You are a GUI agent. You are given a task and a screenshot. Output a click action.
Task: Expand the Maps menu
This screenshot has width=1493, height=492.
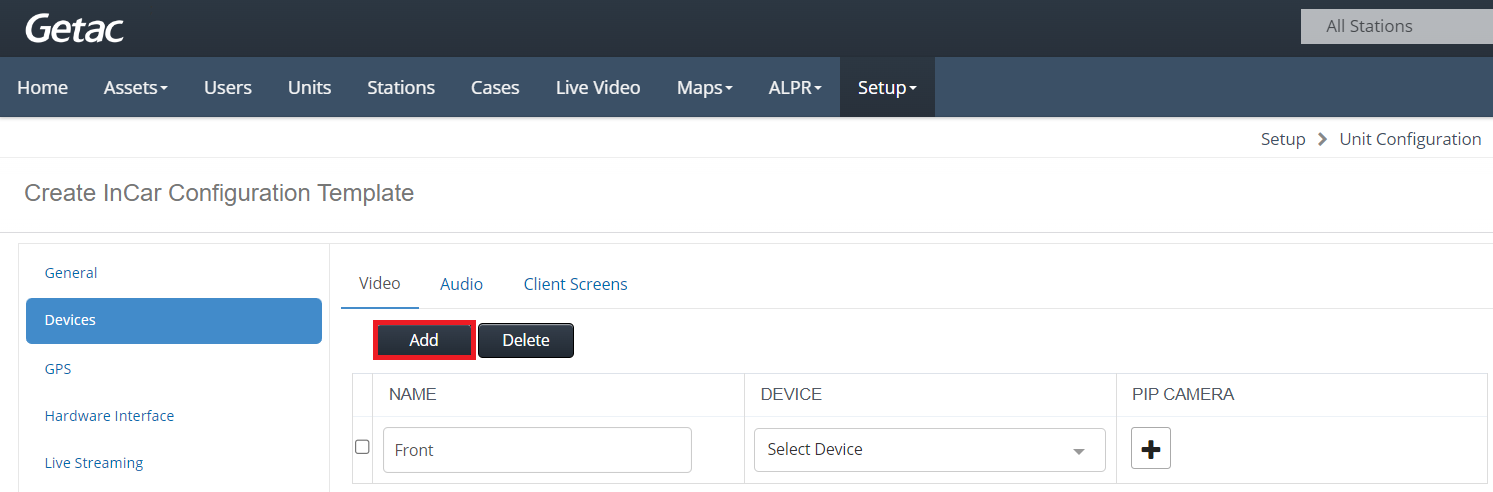(705, 87)
